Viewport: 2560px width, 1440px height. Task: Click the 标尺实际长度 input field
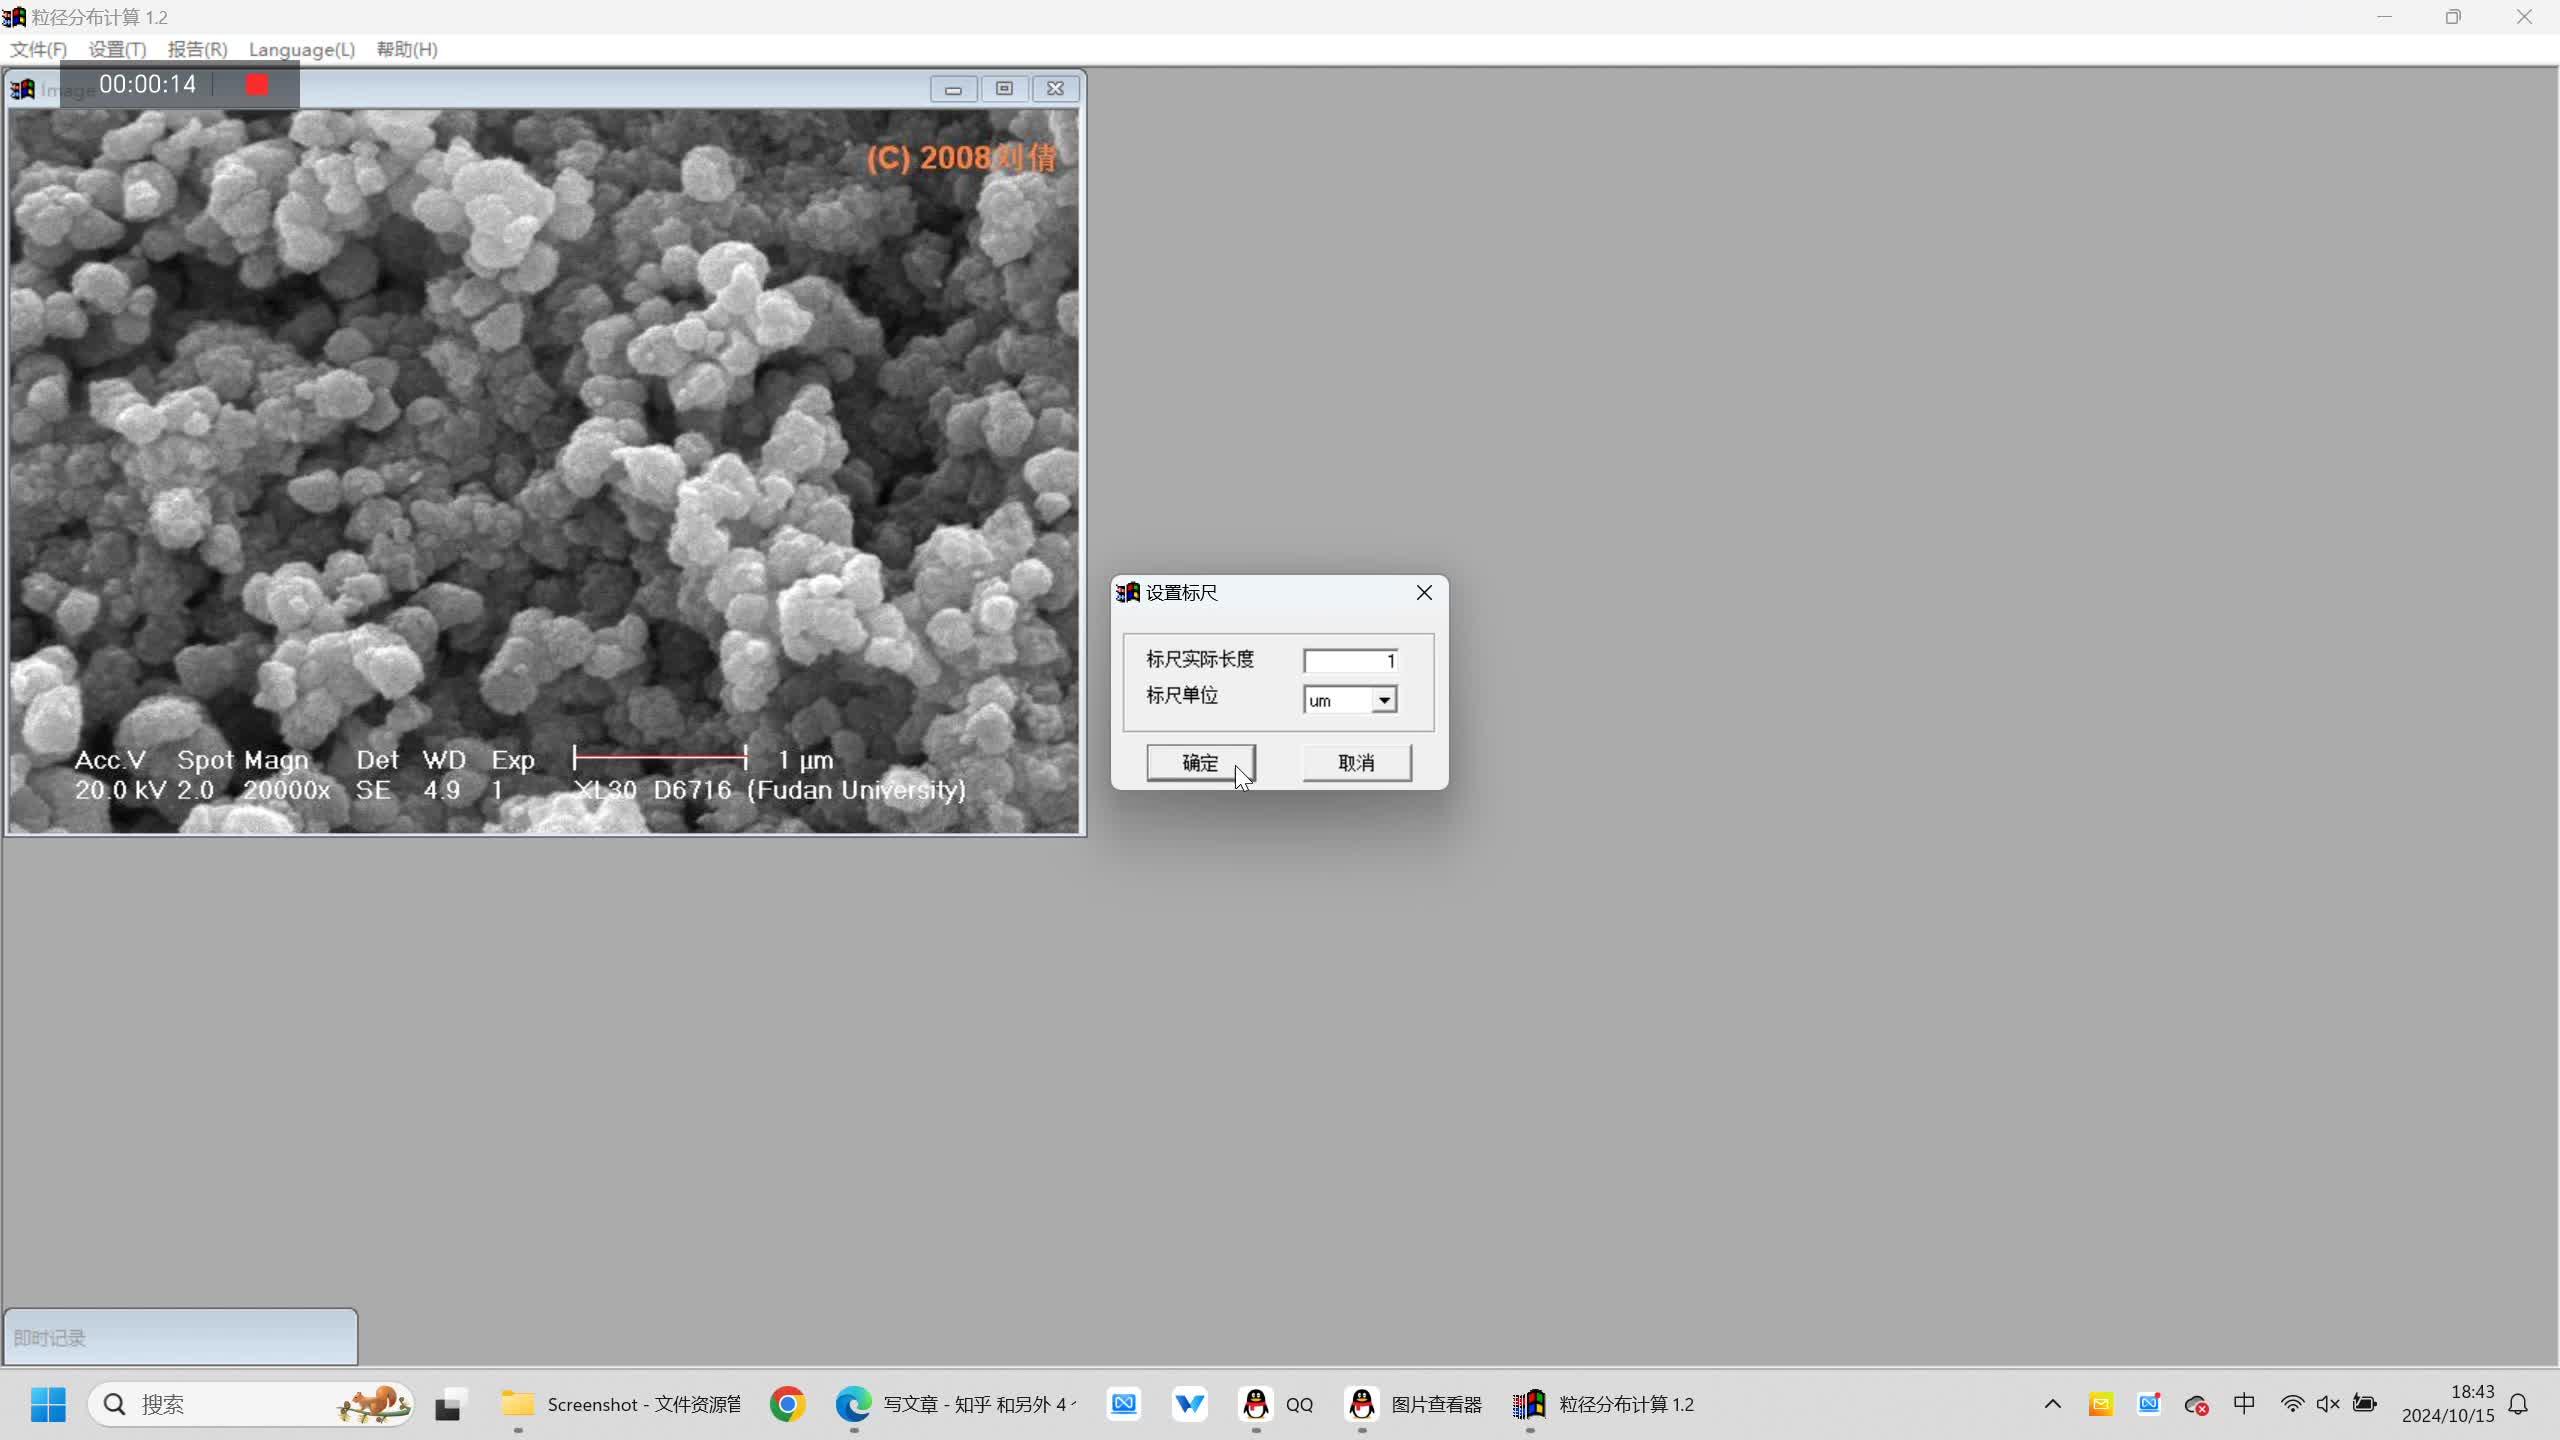[x=1349, y=661]
